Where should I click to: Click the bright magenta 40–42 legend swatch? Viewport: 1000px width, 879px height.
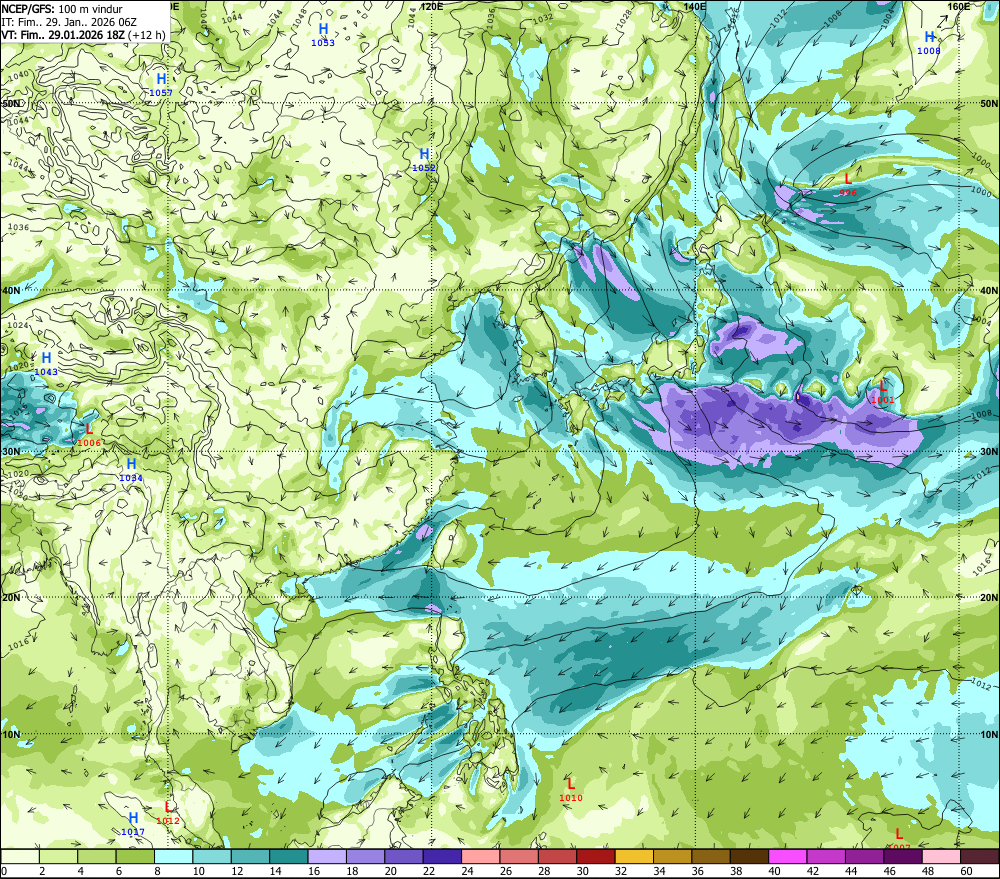tap(787, 857)
